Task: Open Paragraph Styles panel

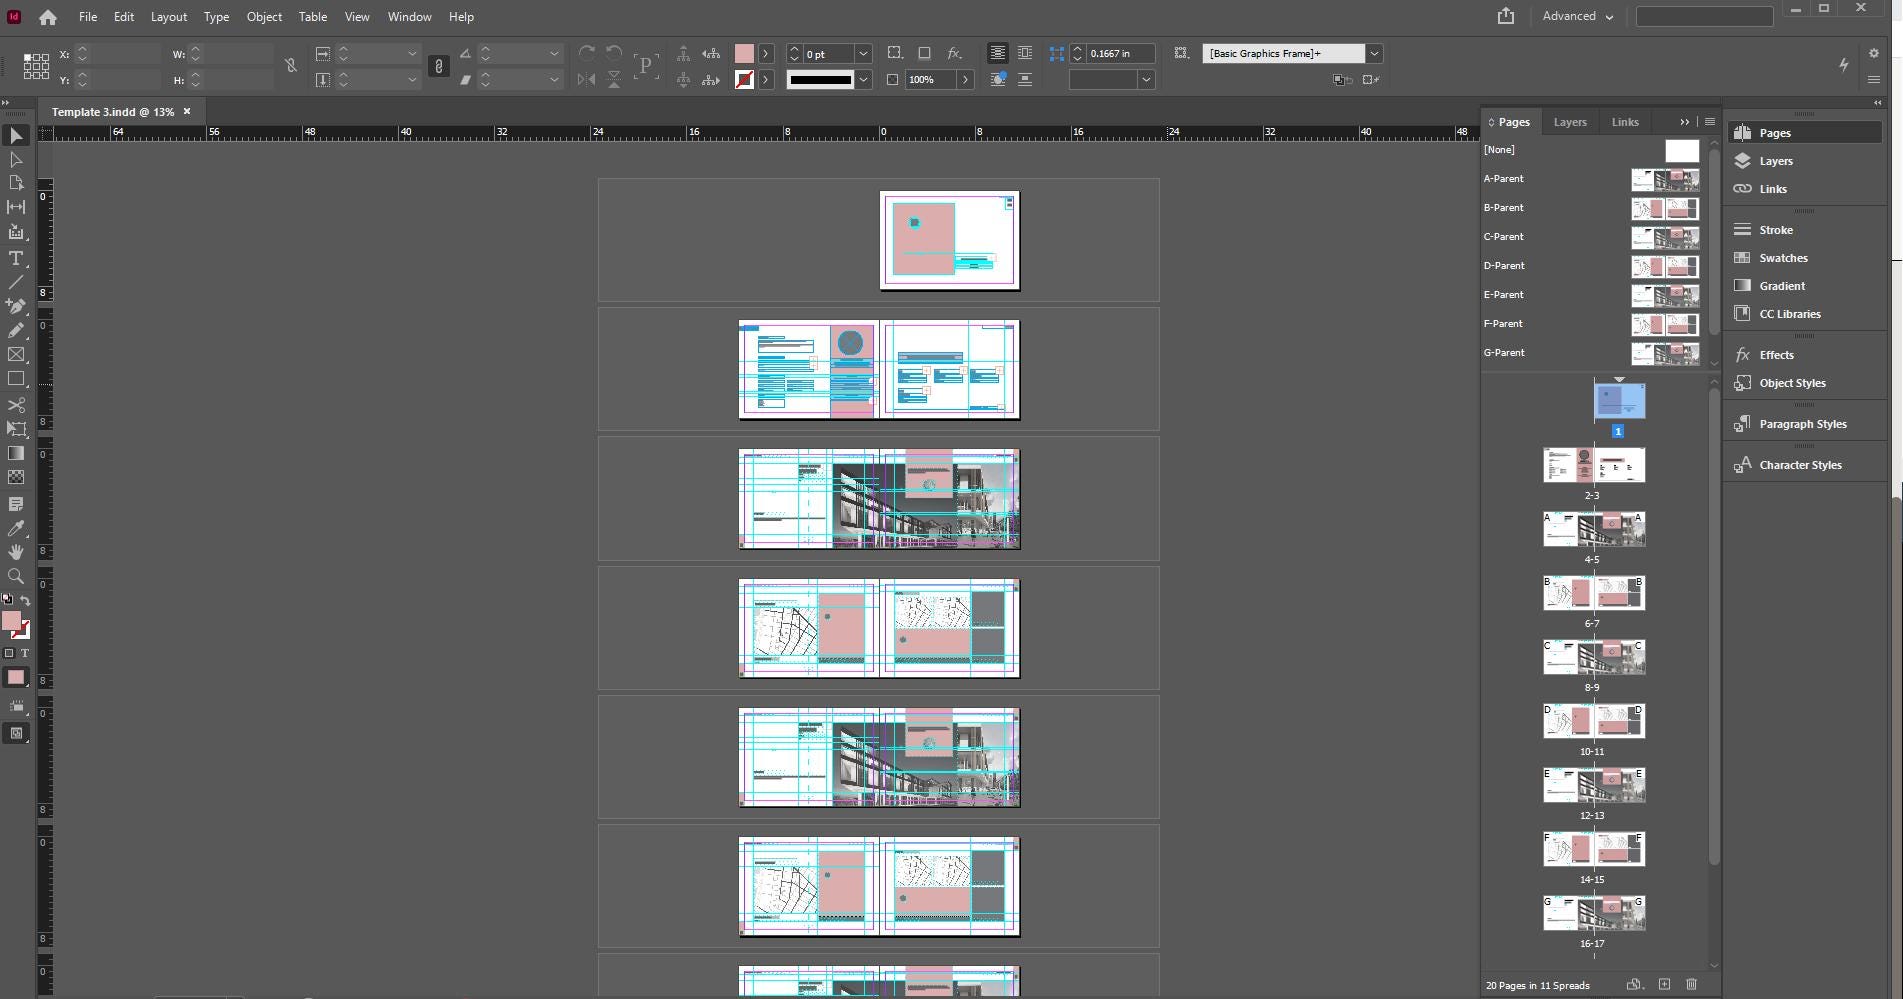Action: 1802,424
